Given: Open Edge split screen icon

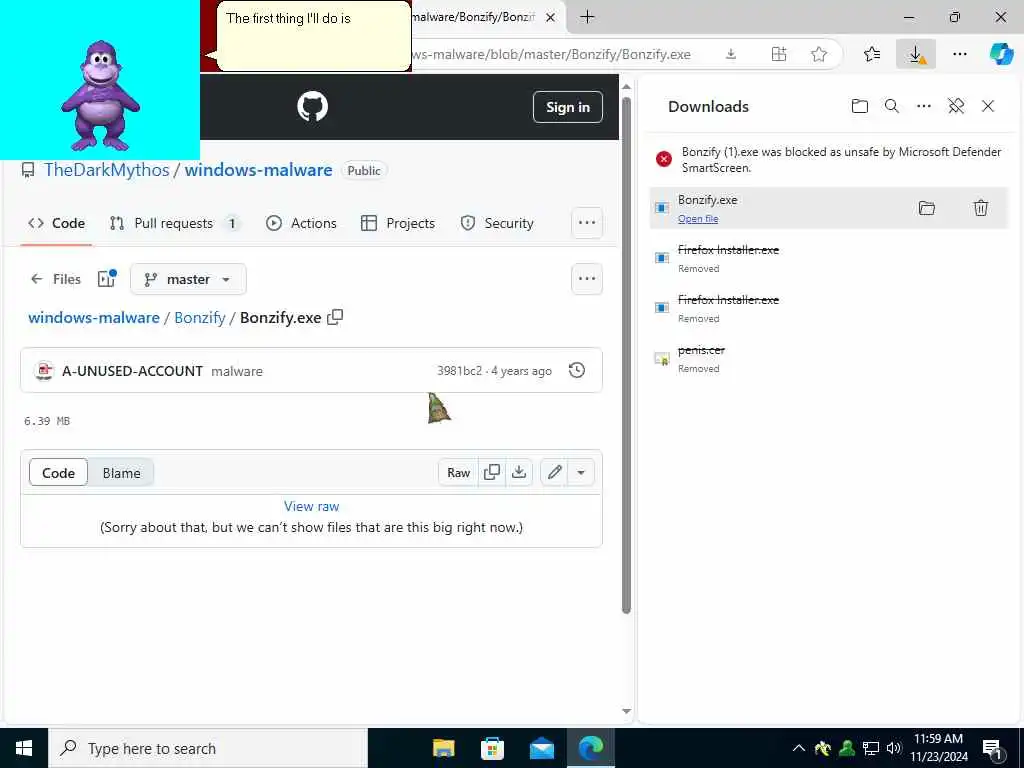Looking at the screenshot, I should [778, 55].
